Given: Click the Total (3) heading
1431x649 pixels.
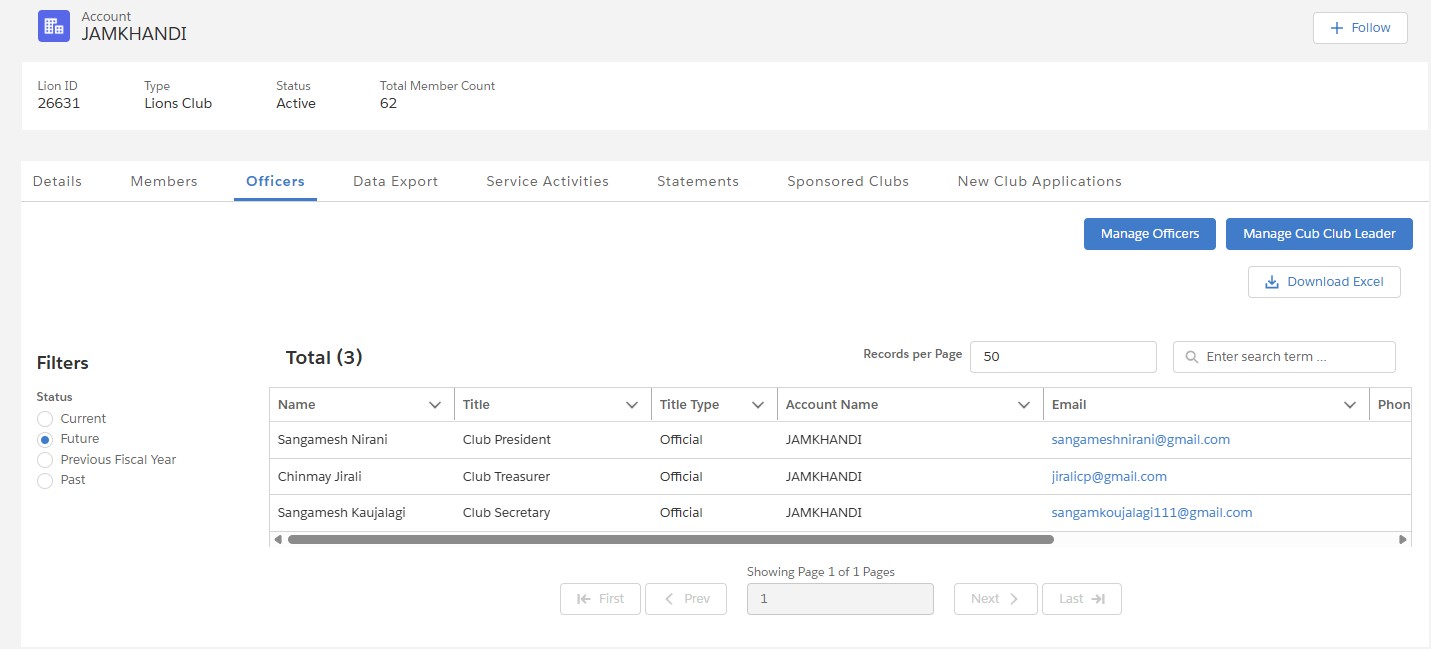Looking at the screenshot, I should tap(324, 357).
